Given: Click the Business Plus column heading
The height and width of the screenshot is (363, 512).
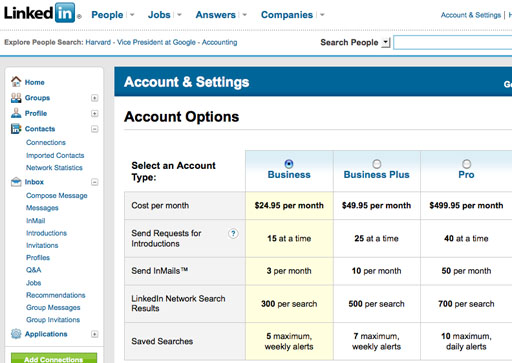Looking at the screenshot, I should tap(376, 175).
